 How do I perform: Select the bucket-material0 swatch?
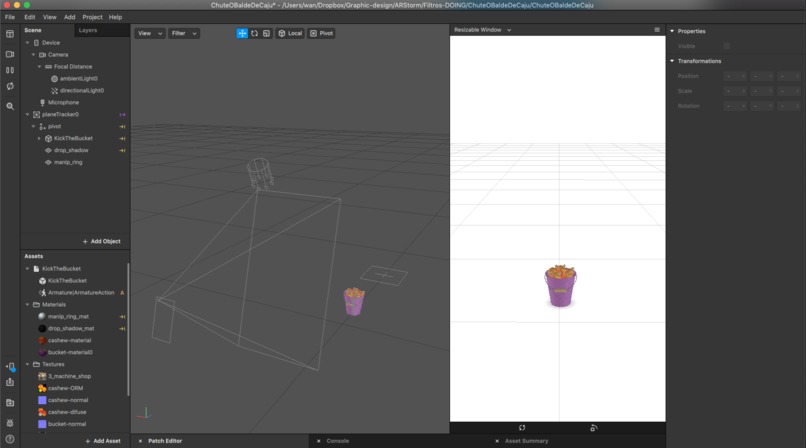click(42, 352)
